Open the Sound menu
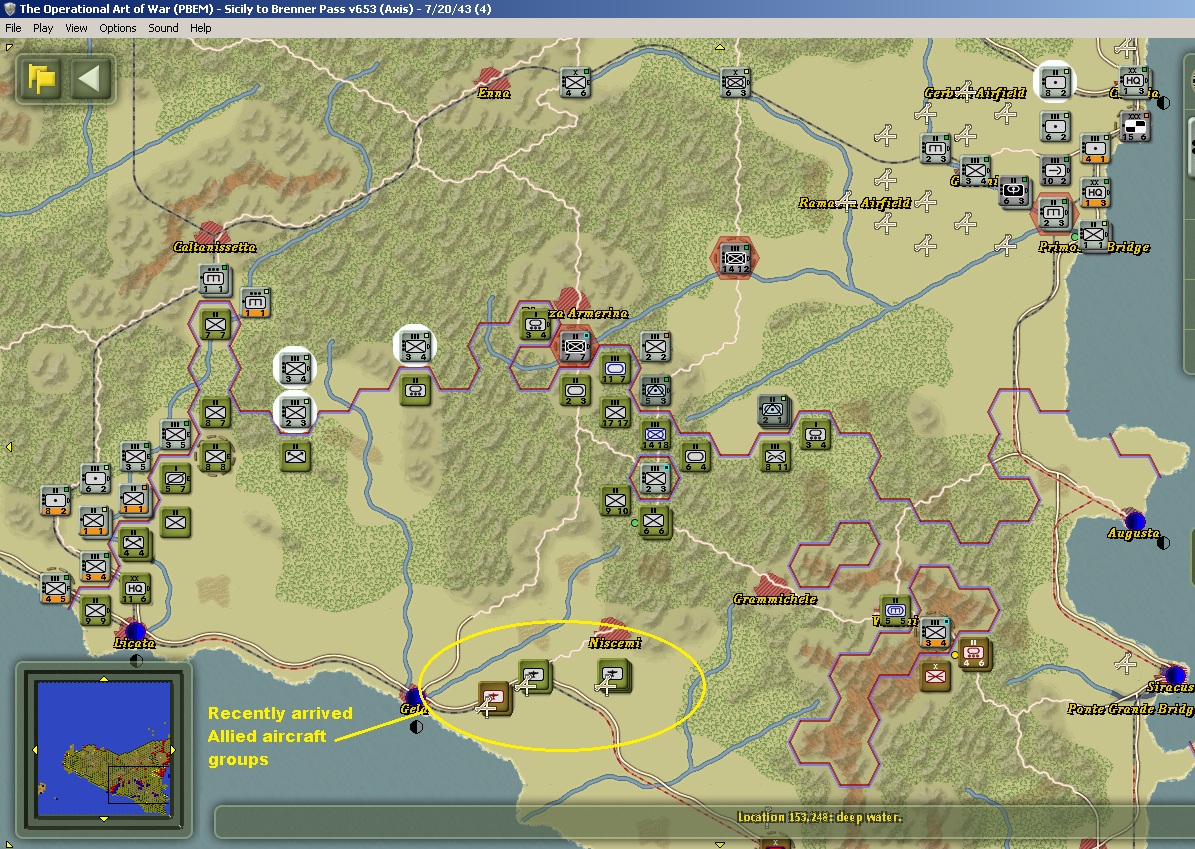This screenshot has width=1195, height=849. click(x=163, y=28)
